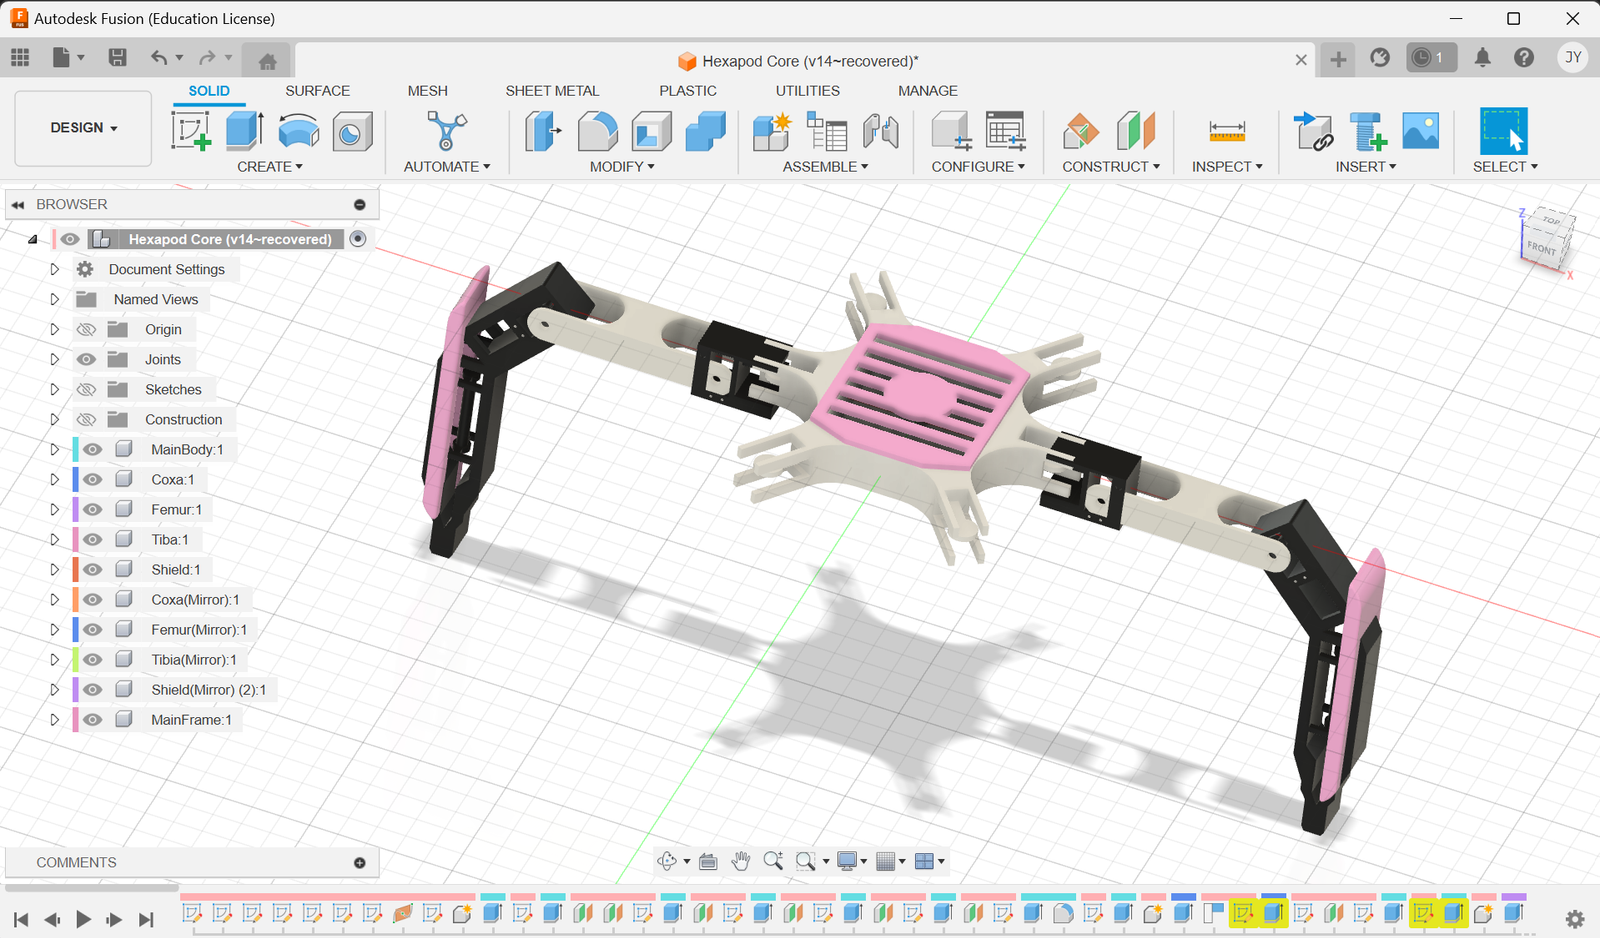Open the DESIGN workspace dropdown

click(x=82, y=128)
